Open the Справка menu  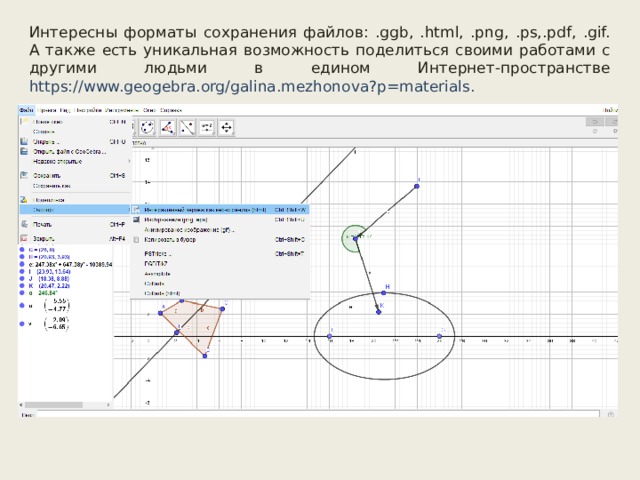point(171,110)
